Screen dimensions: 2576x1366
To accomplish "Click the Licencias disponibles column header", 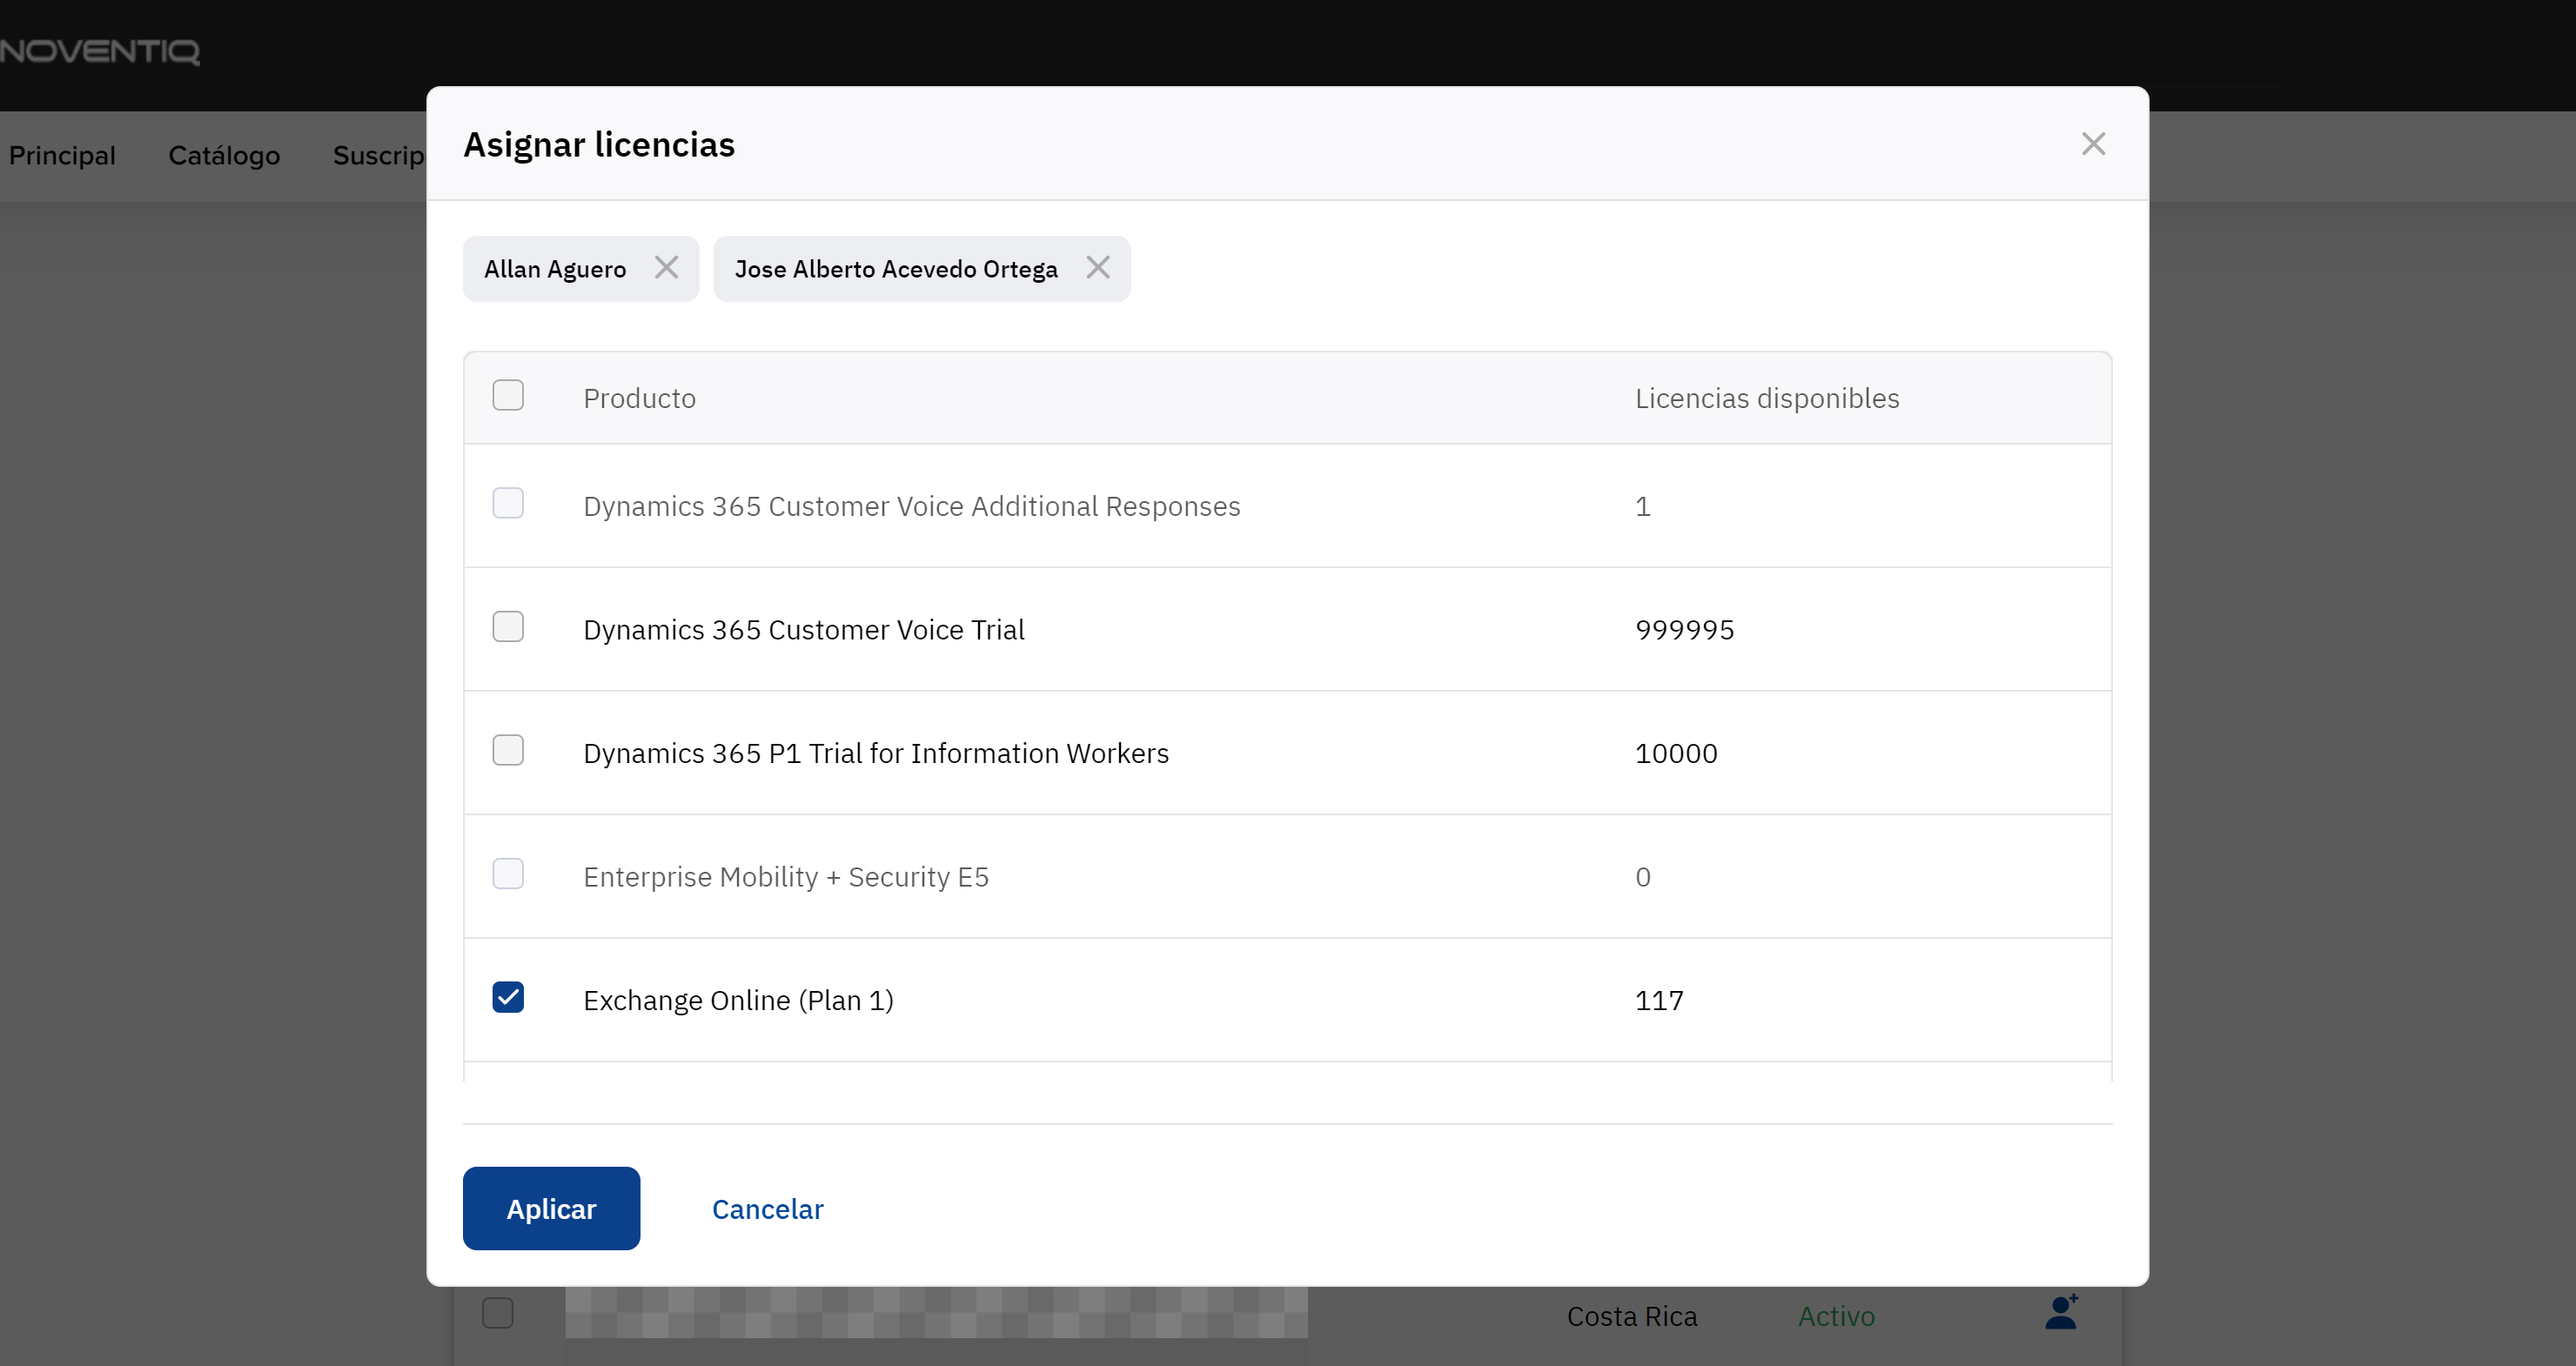I will 1766,398.
